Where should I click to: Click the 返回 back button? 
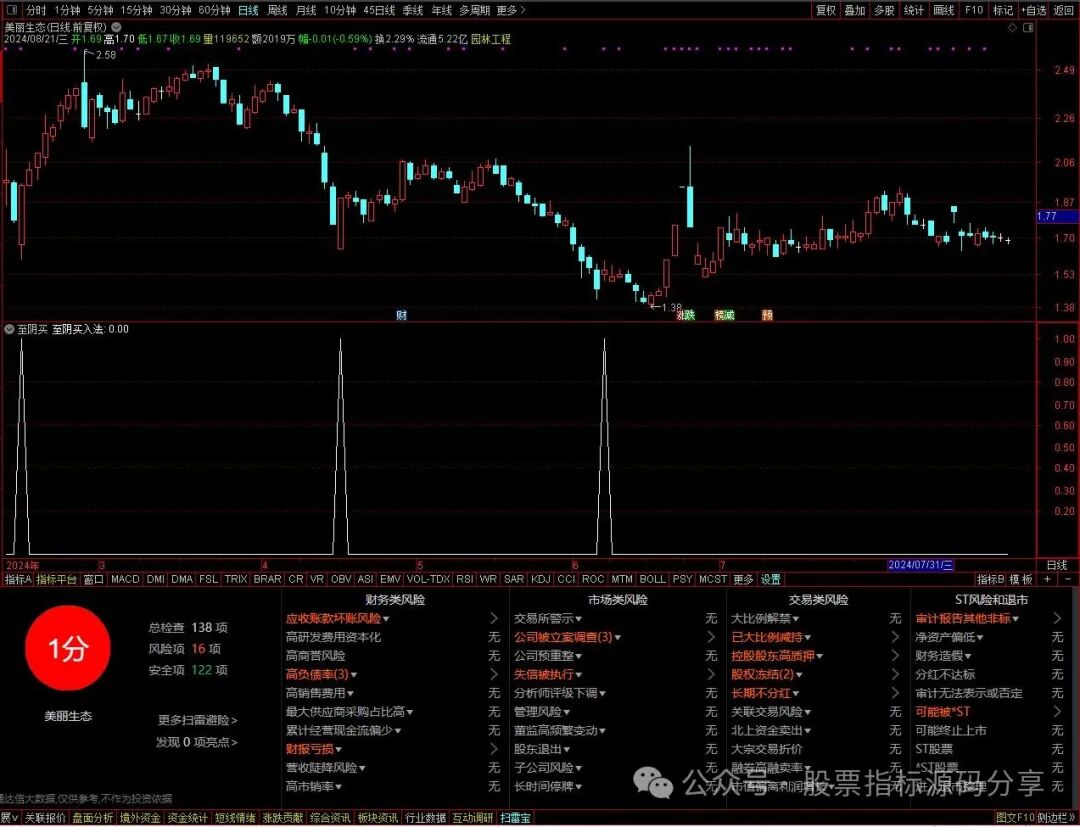(1063, 10)
